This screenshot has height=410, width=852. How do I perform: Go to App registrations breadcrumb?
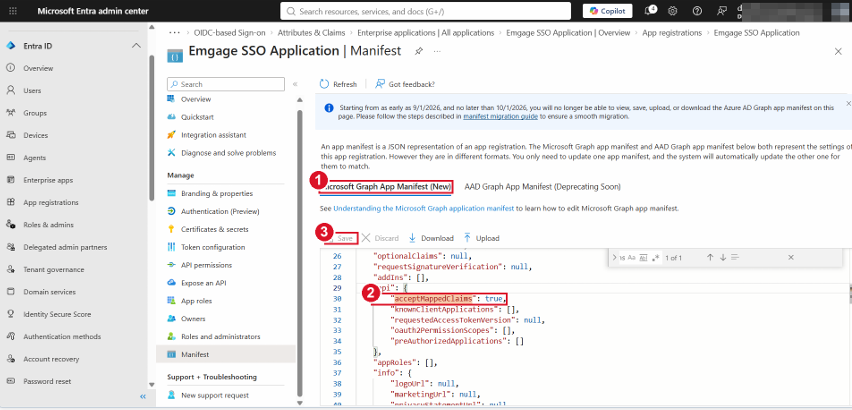point(672,33)
